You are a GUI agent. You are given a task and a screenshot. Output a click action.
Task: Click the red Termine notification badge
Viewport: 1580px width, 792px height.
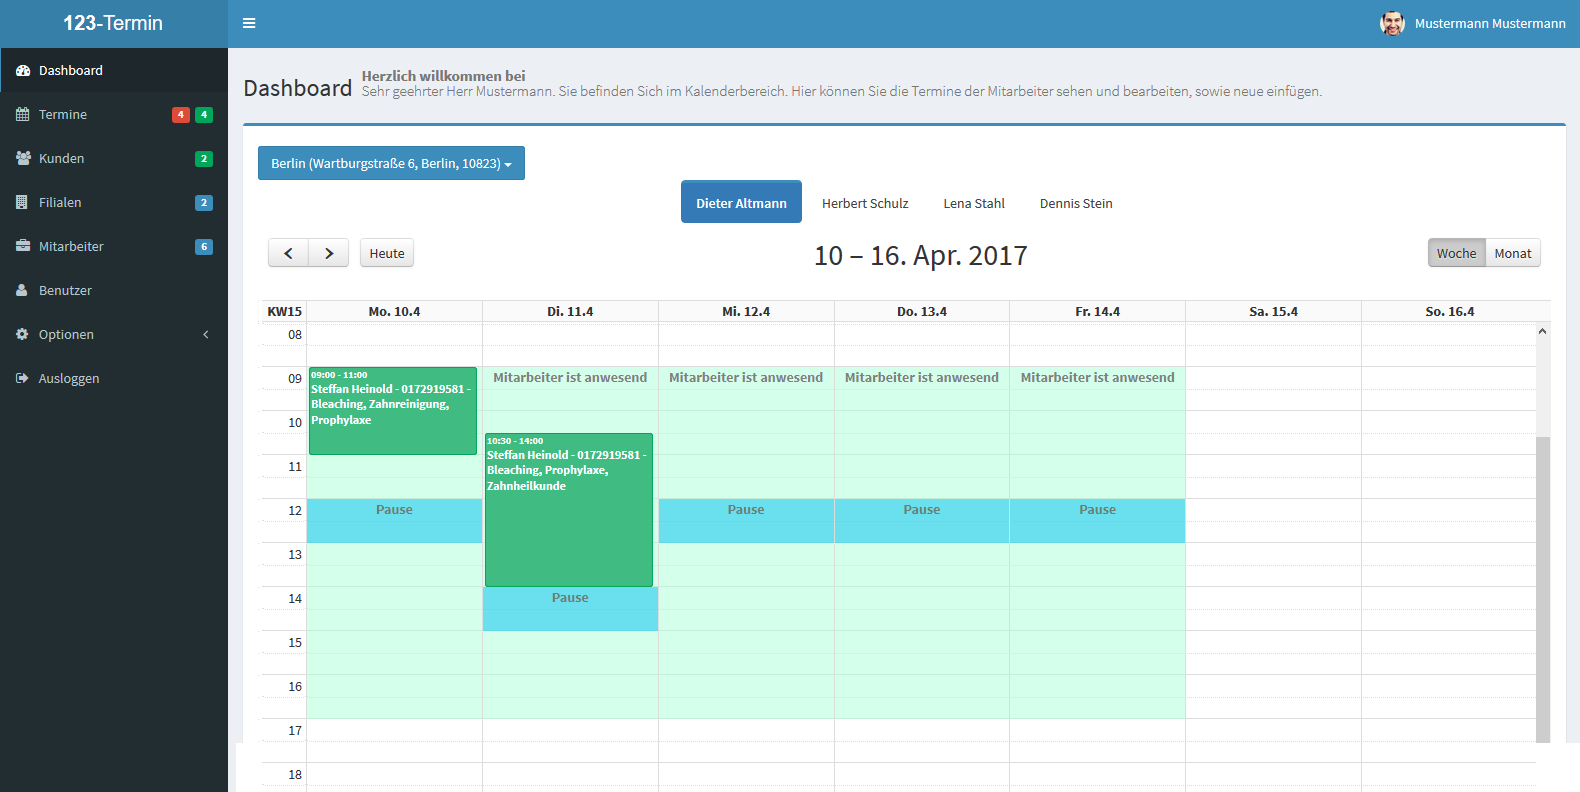[181, 115]
